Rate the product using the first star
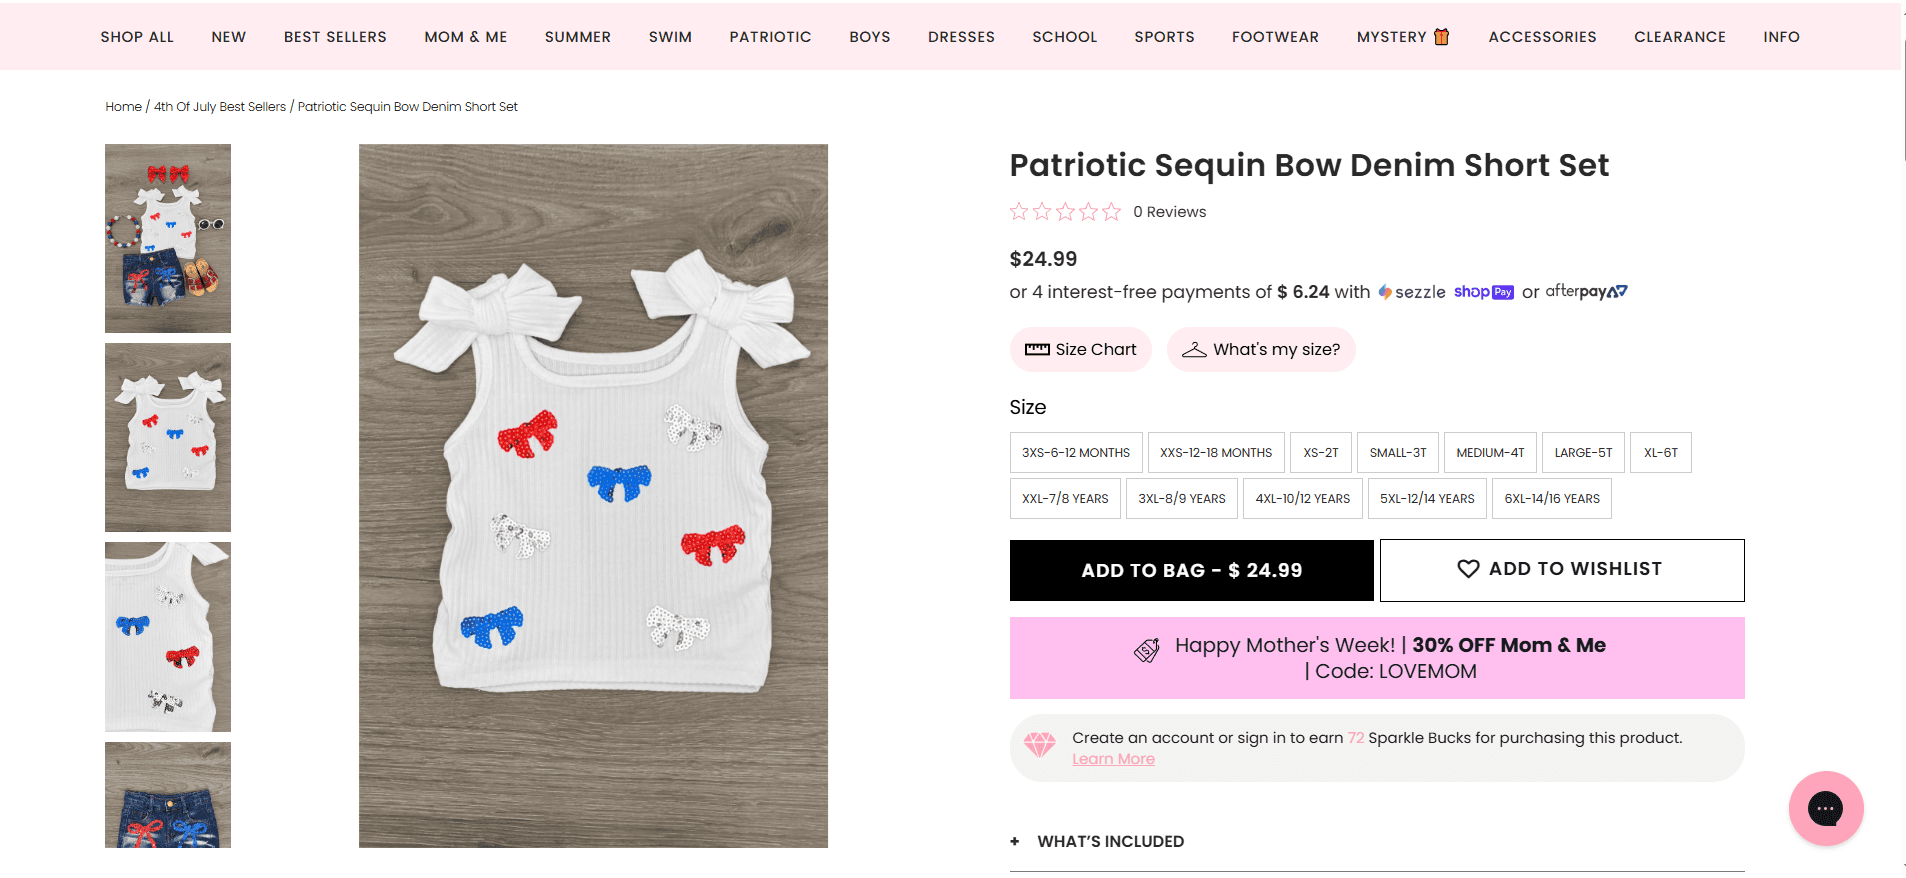The height and width of the screenshot is (878, 1906). [1020, 211]
